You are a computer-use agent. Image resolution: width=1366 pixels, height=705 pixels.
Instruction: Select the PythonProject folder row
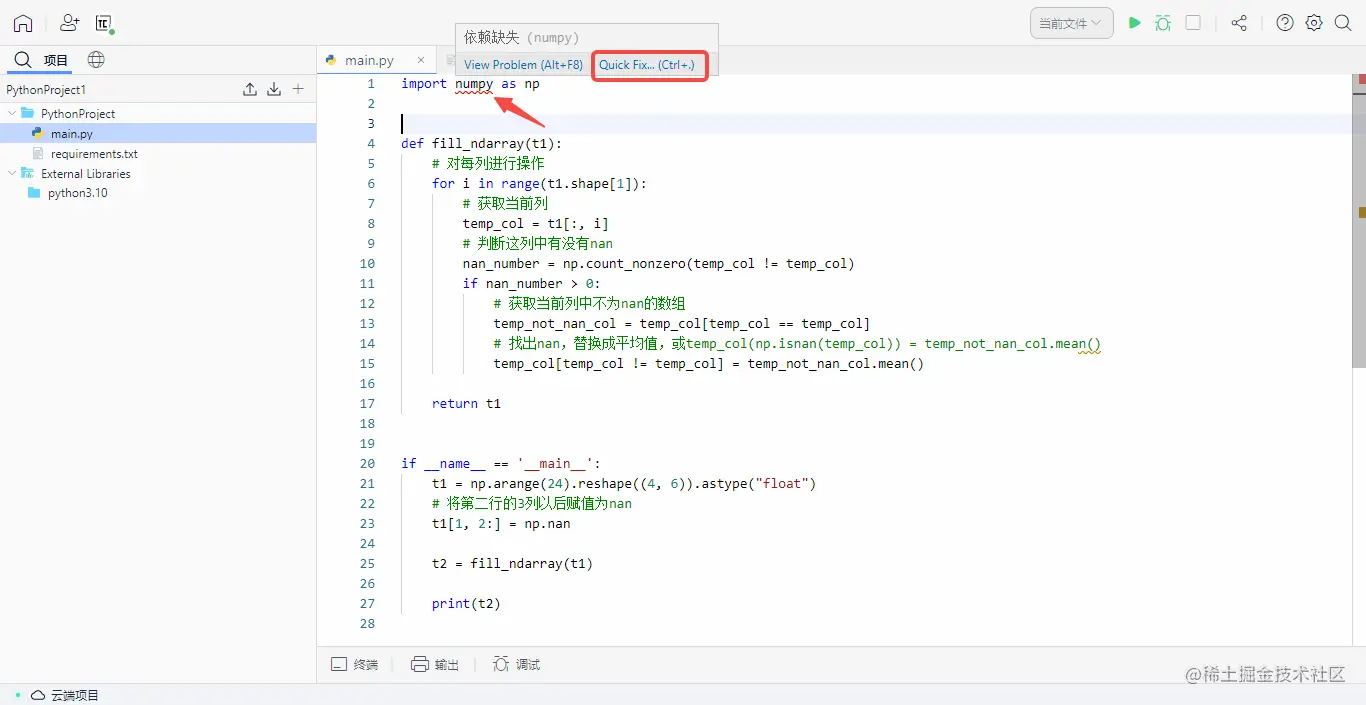(158, 113)
